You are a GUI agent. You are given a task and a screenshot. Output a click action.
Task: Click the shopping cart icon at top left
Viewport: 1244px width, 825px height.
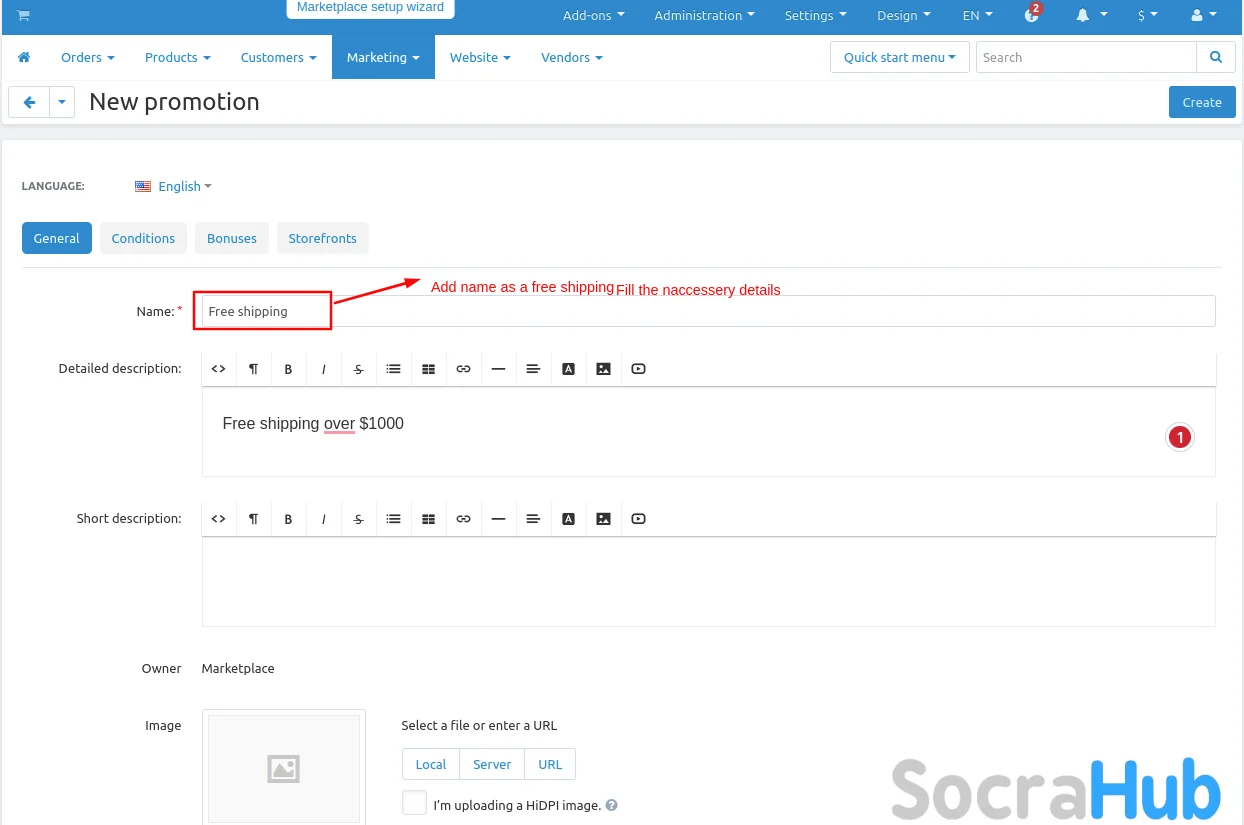[x=23, y=15]
